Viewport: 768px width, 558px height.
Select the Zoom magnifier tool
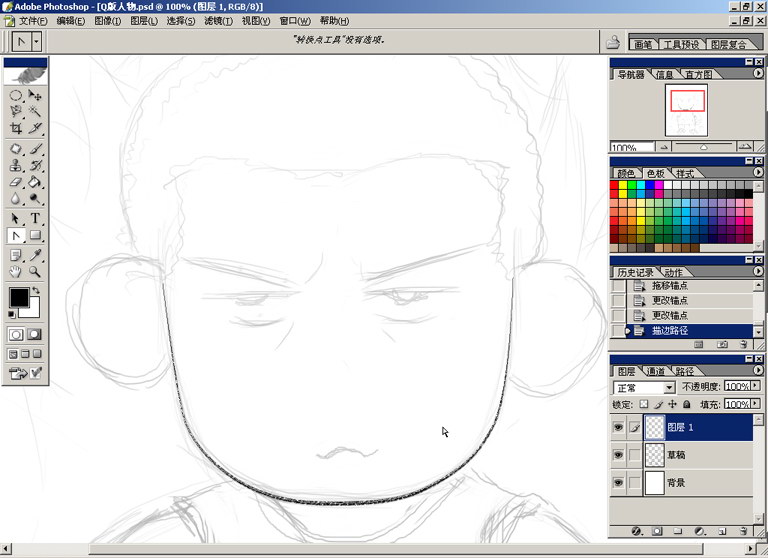coord(35,271)
